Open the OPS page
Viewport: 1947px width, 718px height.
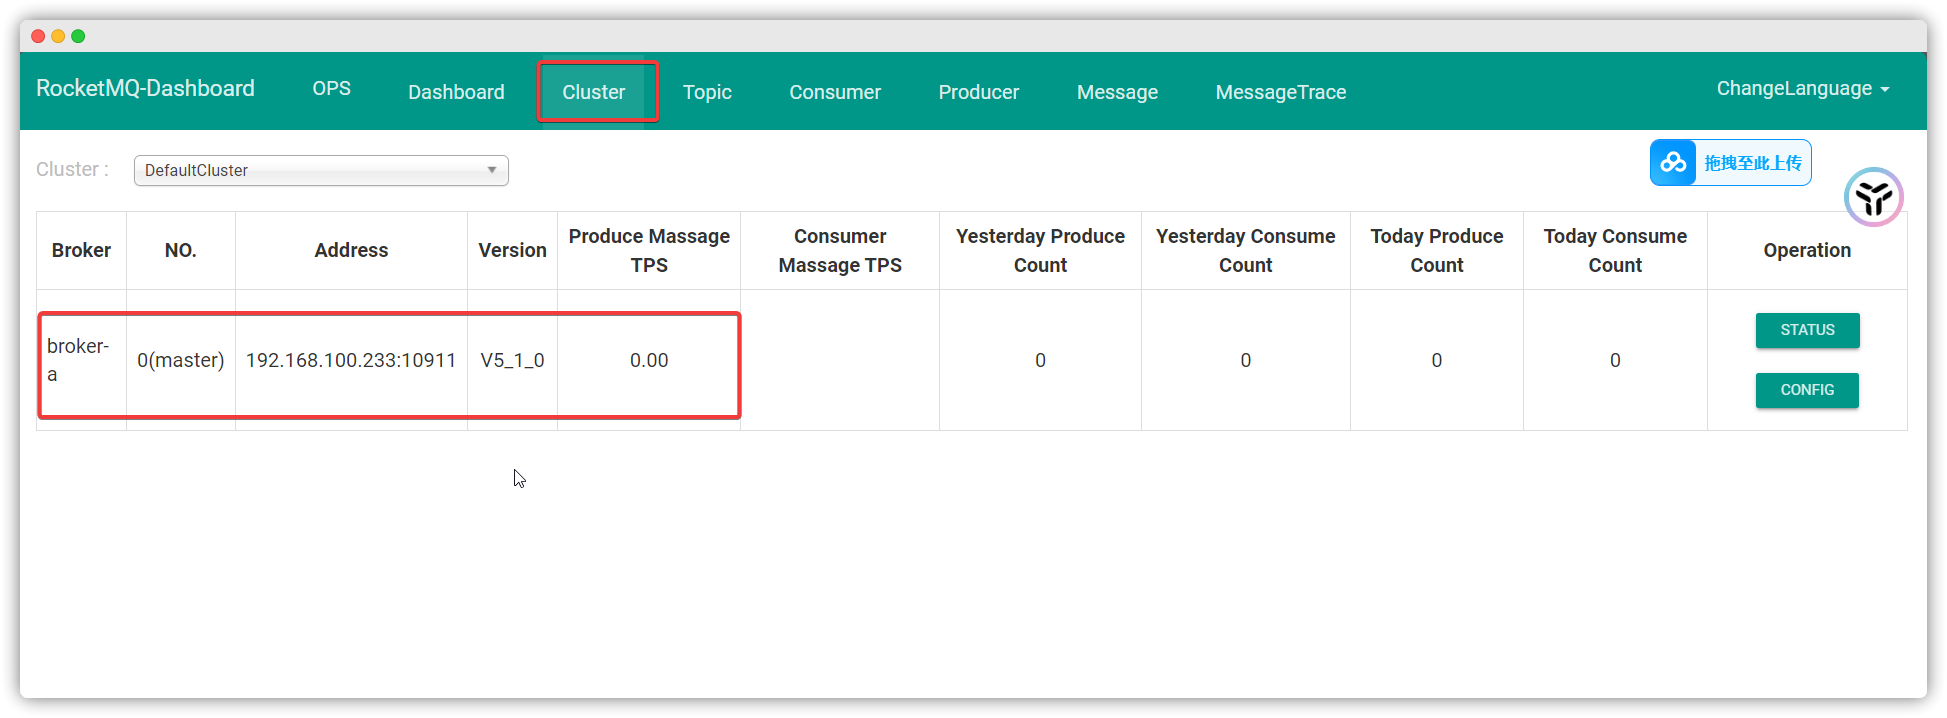331,89
